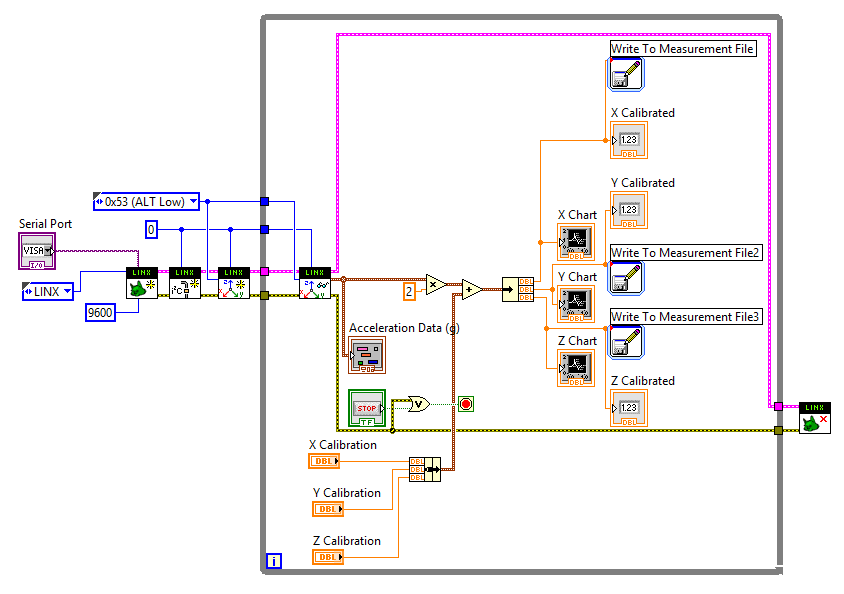This screenshot has width=844, height=594.
Task: Click the Serial Port VISA resource control
Action: 37,251
